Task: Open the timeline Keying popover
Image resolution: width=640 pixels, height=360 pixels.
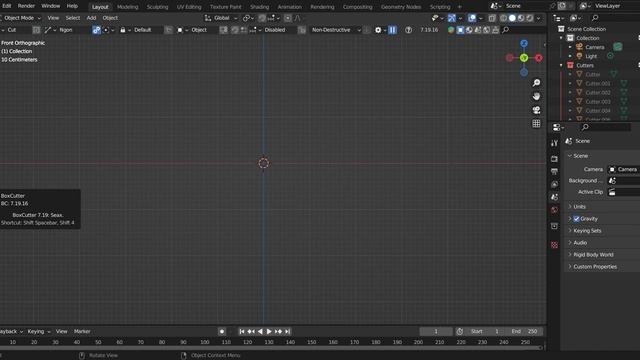Action: tap(39, 331)
